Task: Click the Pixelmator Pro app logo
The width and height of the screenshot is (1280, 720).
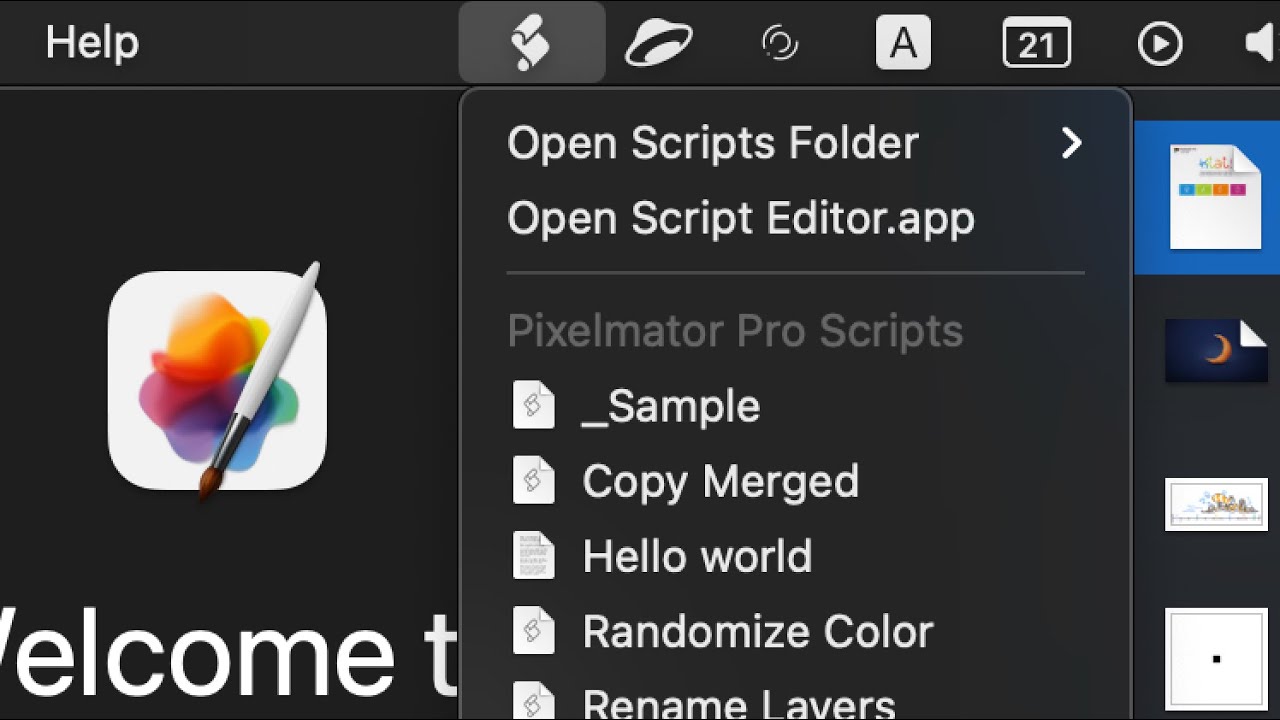Action: coord(218,380)
